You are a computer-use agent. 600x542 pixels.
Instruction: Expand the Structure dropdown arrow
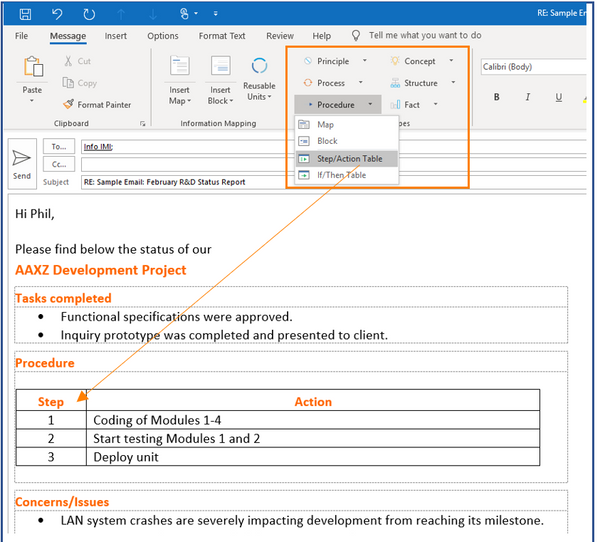click(x=453, y=82)
